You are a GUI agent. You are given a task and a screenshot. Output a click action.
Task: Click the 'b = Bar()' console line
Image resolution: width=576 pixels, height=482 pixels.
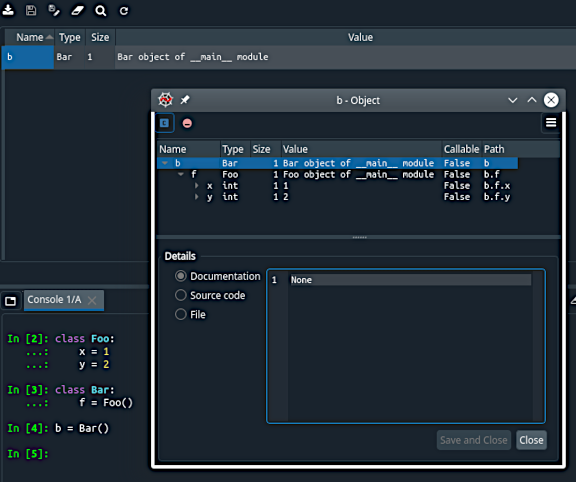click(x=82, y=428)
